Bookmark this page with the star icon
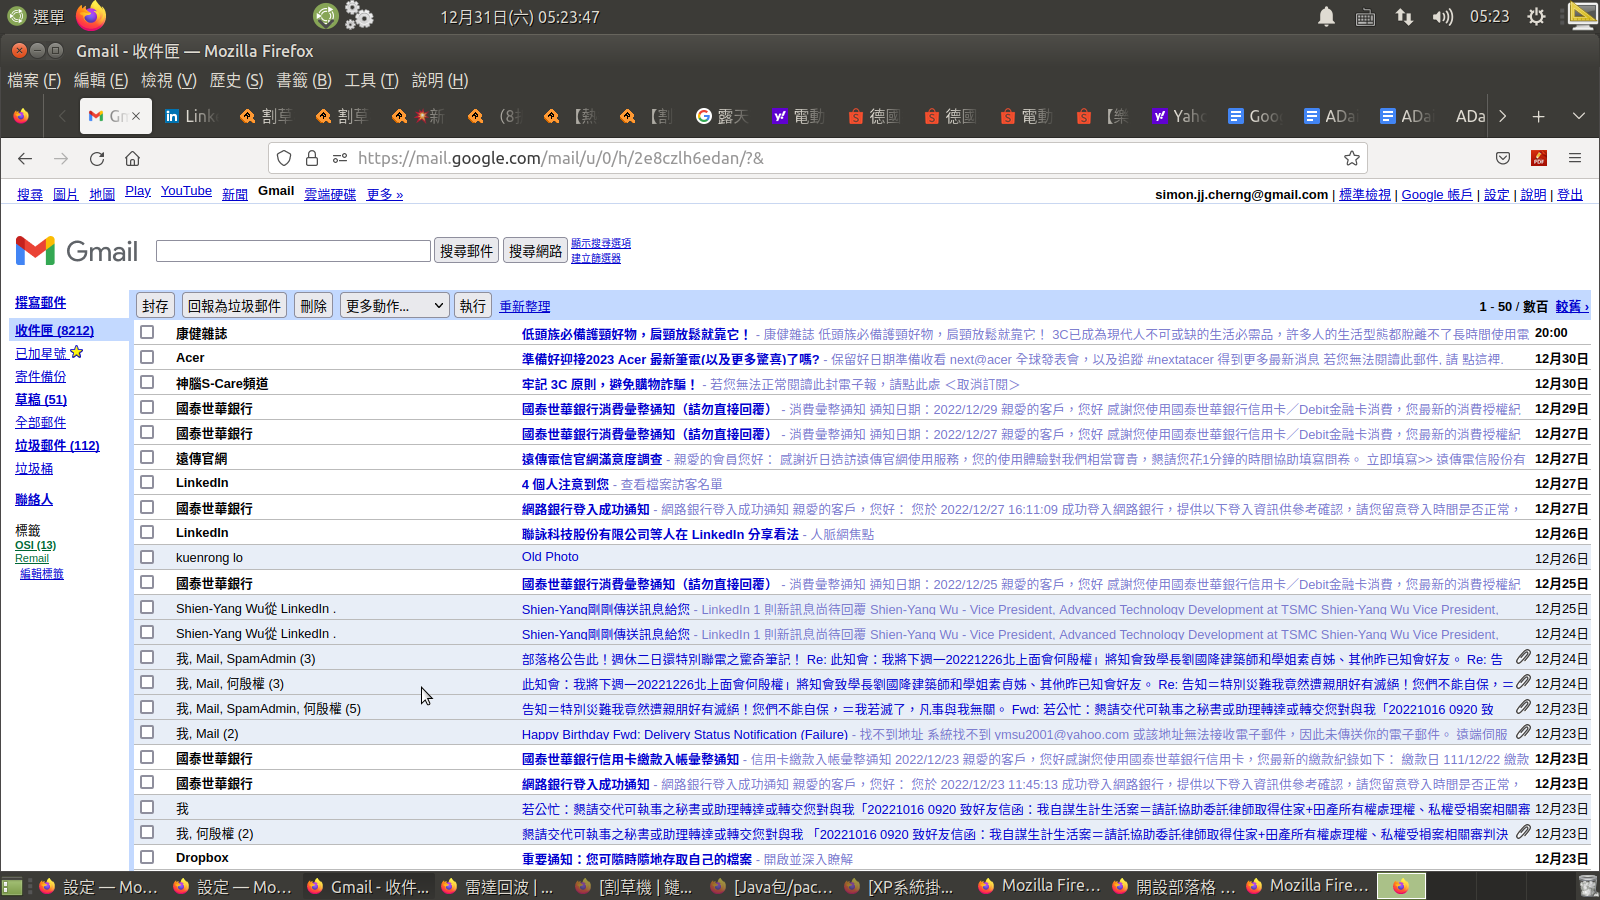Viewport: 1600px width, 900px height. (x=1352, y=158)
